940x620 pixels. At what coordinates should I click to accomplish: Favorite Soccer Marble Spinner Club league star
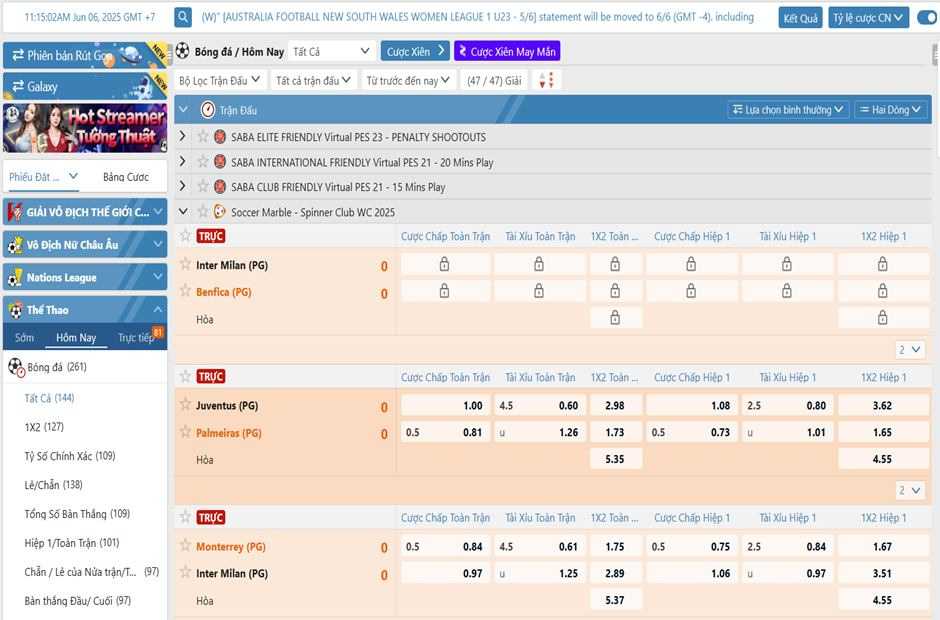coord(203,212)
